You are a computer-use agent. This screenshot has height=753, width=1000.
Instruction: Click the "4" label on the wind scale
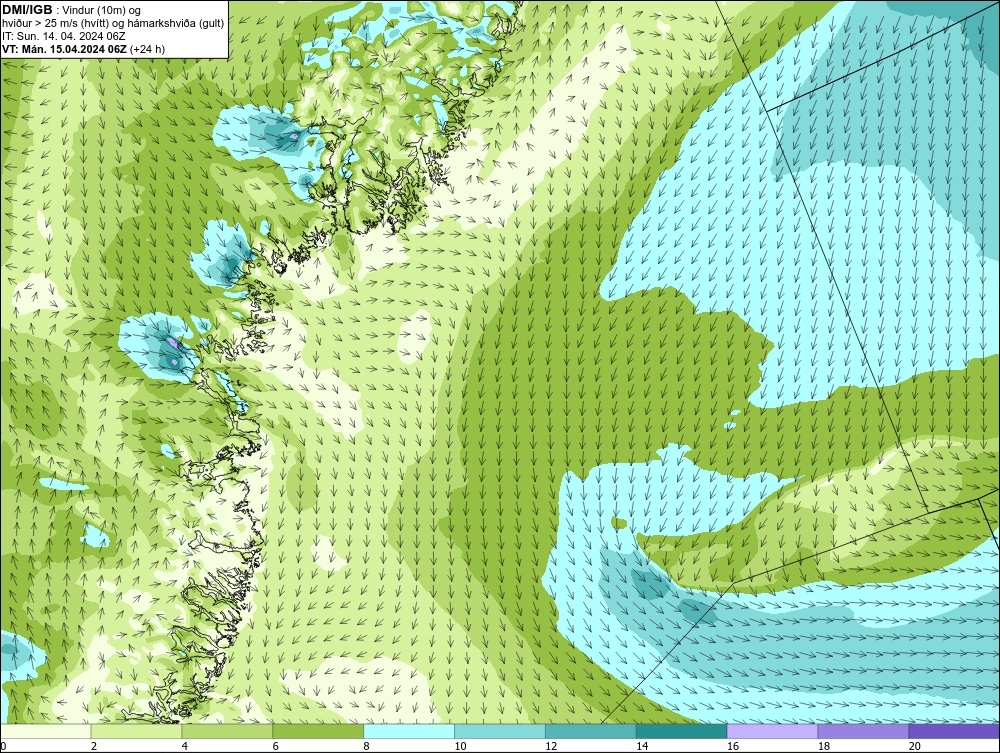click(x=184, y=746)
